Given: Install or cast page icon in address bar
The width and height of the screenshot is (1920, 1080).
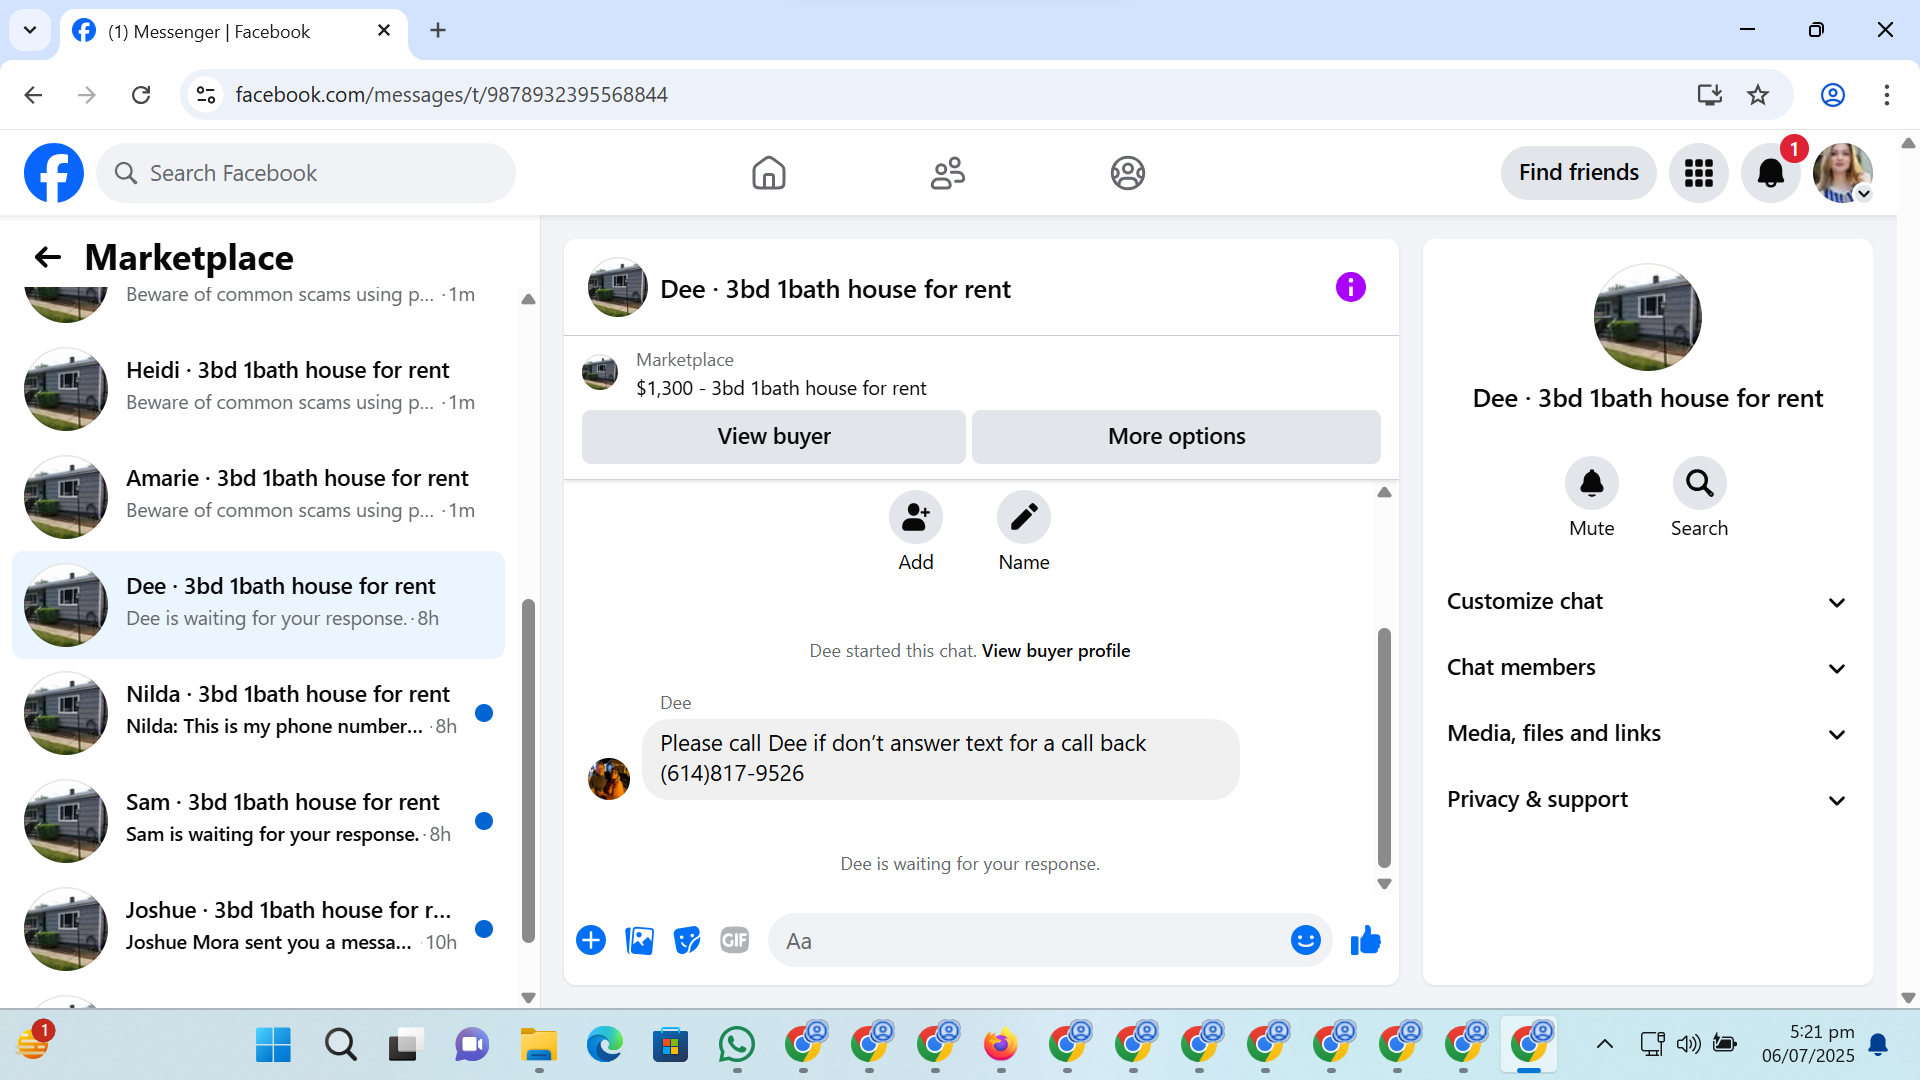Looking at the screenshot, I should click(x=1709, y=94).
